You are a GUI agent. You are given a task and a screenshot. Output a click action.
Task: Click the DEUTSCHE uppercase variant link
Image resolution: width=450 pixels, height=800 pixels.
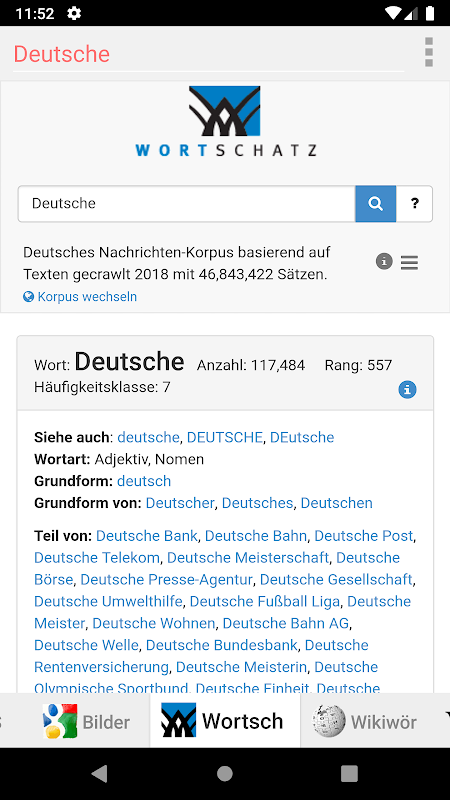pyautogui.click(x=224, y=437)
